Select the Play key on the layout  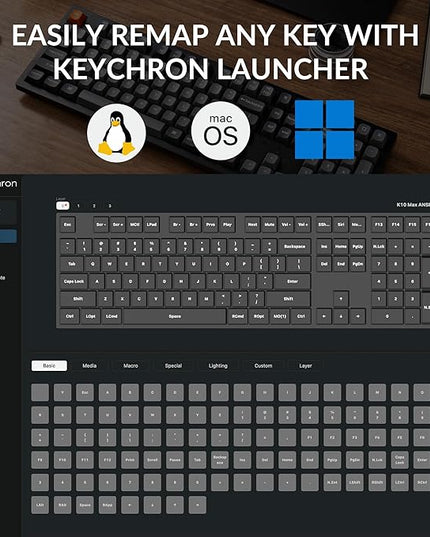pos(227,225)
